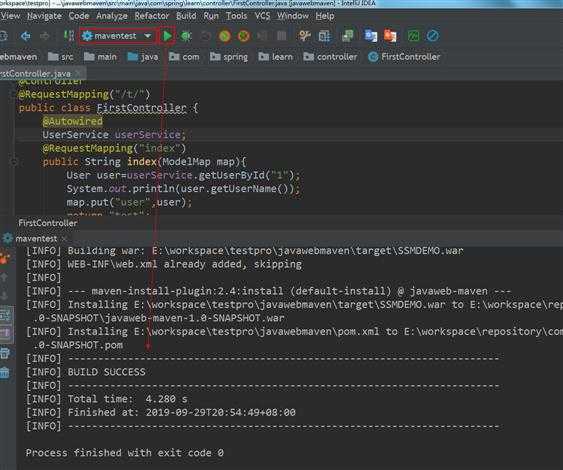Click the orange circle with green arrow
The height and width of the screenshot is (470, 563).
click(225, 36)
